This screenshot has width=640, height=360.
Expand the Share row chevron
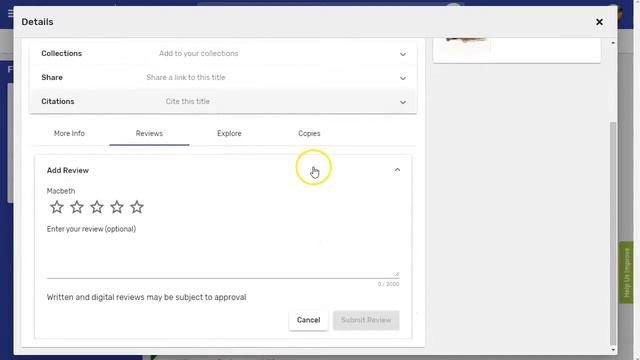click(x=403, y=78)
